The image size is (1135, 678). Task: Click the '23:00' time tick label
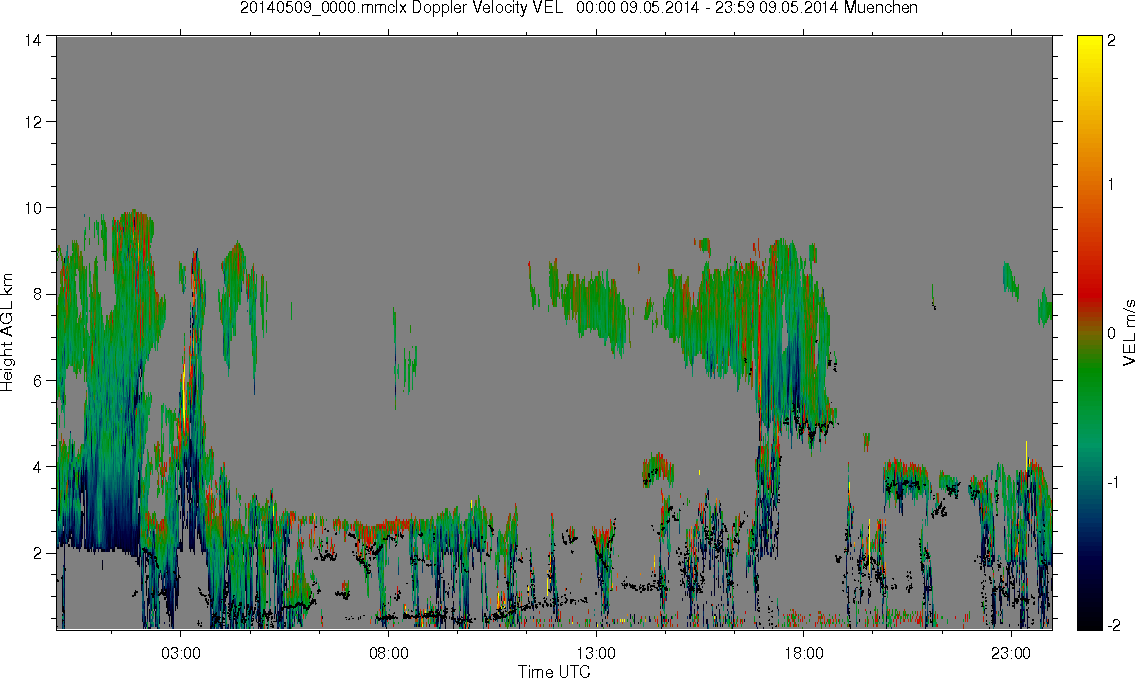[1011, 653]
